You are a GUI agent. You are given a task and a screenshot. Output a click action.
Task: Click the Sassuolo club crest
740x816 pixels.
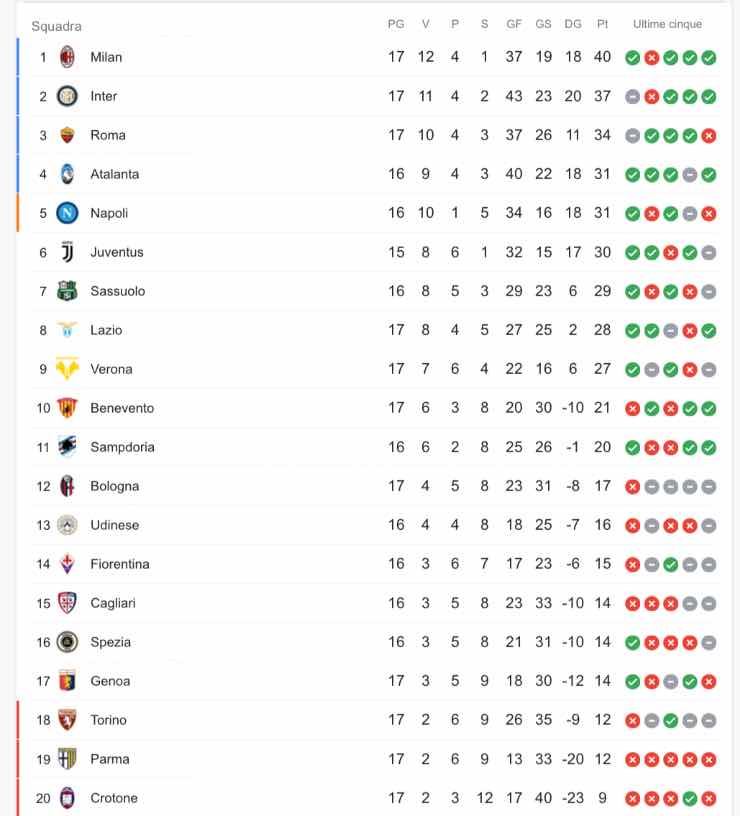[x=67, y=291]
